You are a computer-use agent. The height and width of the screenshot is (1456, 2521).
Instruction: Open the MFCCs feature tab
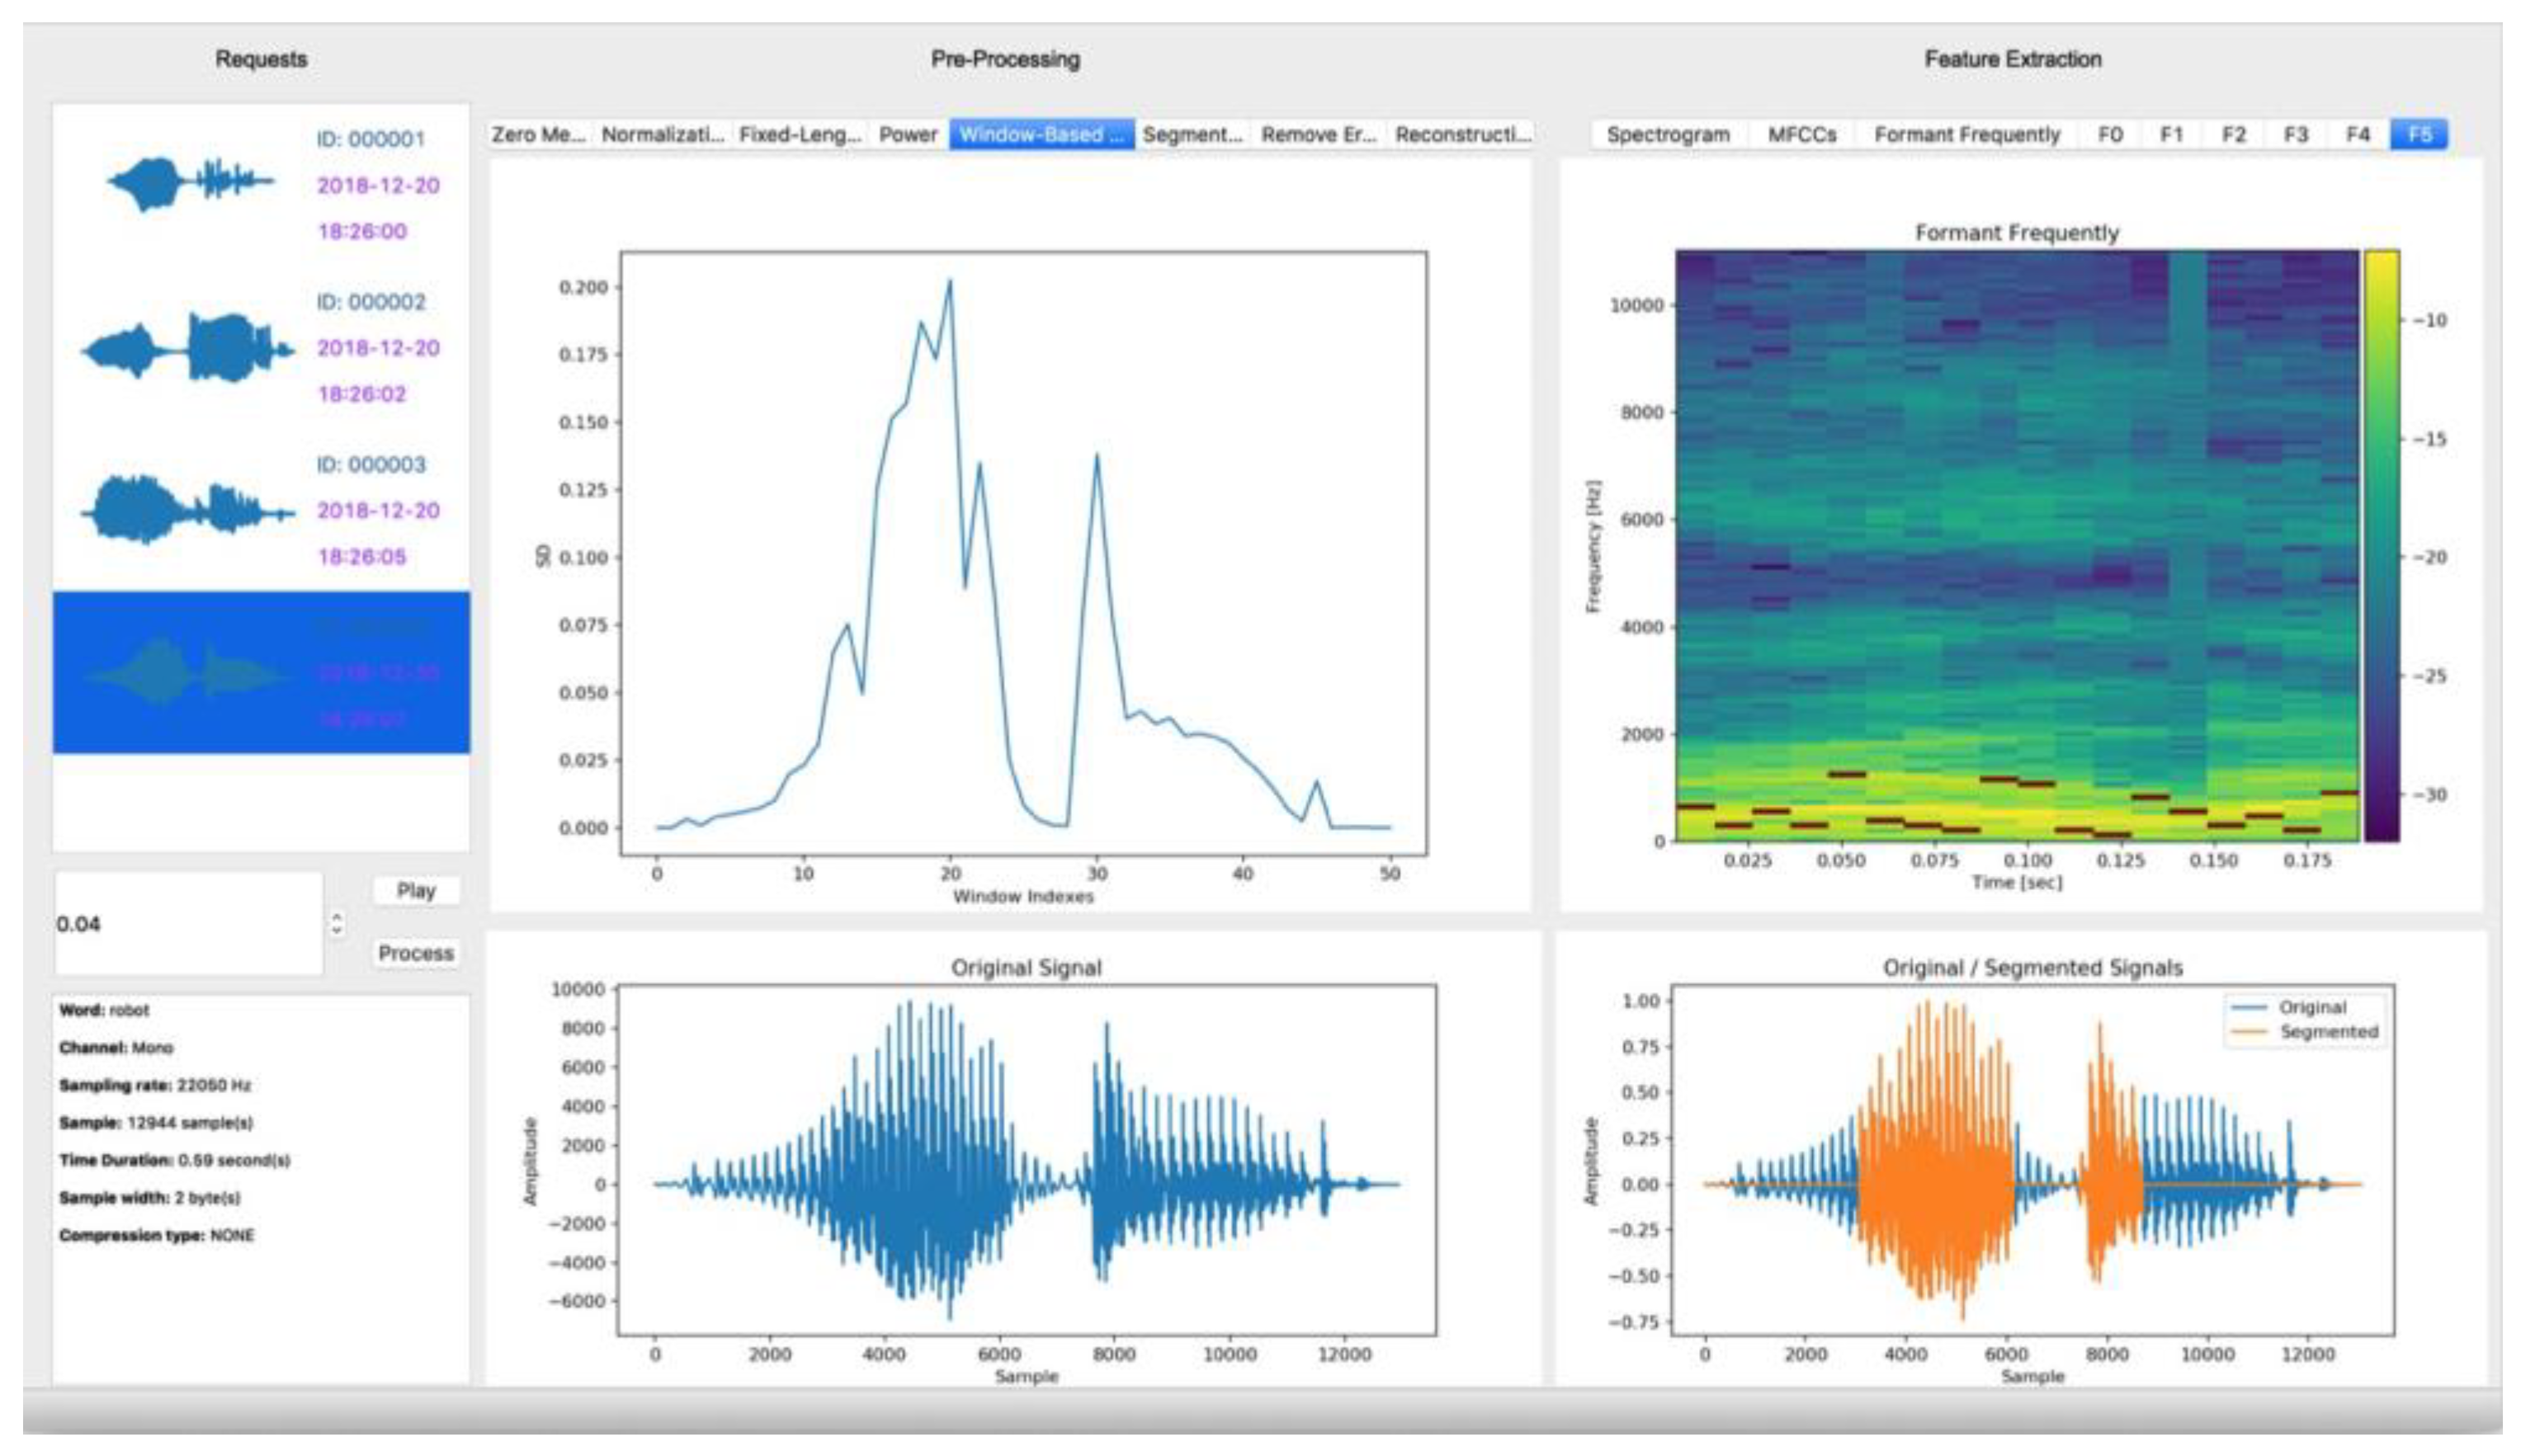[x=1802, y=134]
